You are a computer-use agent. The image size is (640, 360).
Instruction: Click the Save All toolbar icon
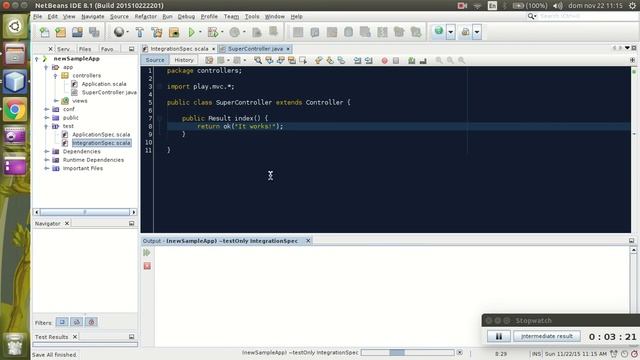pos(94,32)
